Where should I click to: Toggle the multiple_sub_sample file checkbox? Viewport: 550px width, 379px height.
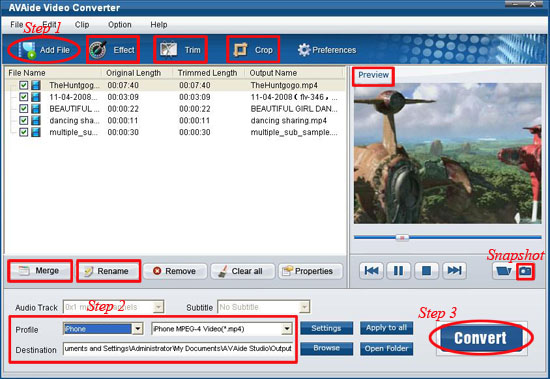pyautogui.click(x=24, y=132)
